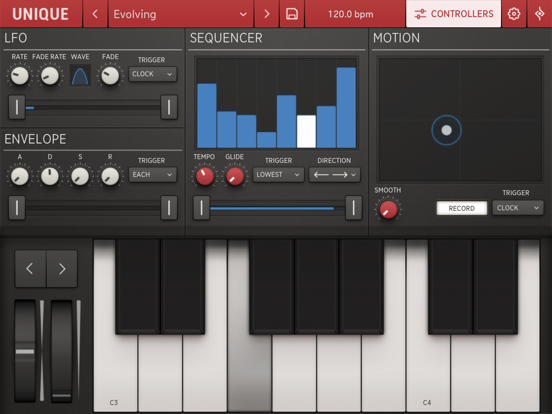Click the MIDI diamond icon at the top right
Image resolution: width=552 pixels, height=414 pixels.
539,14
